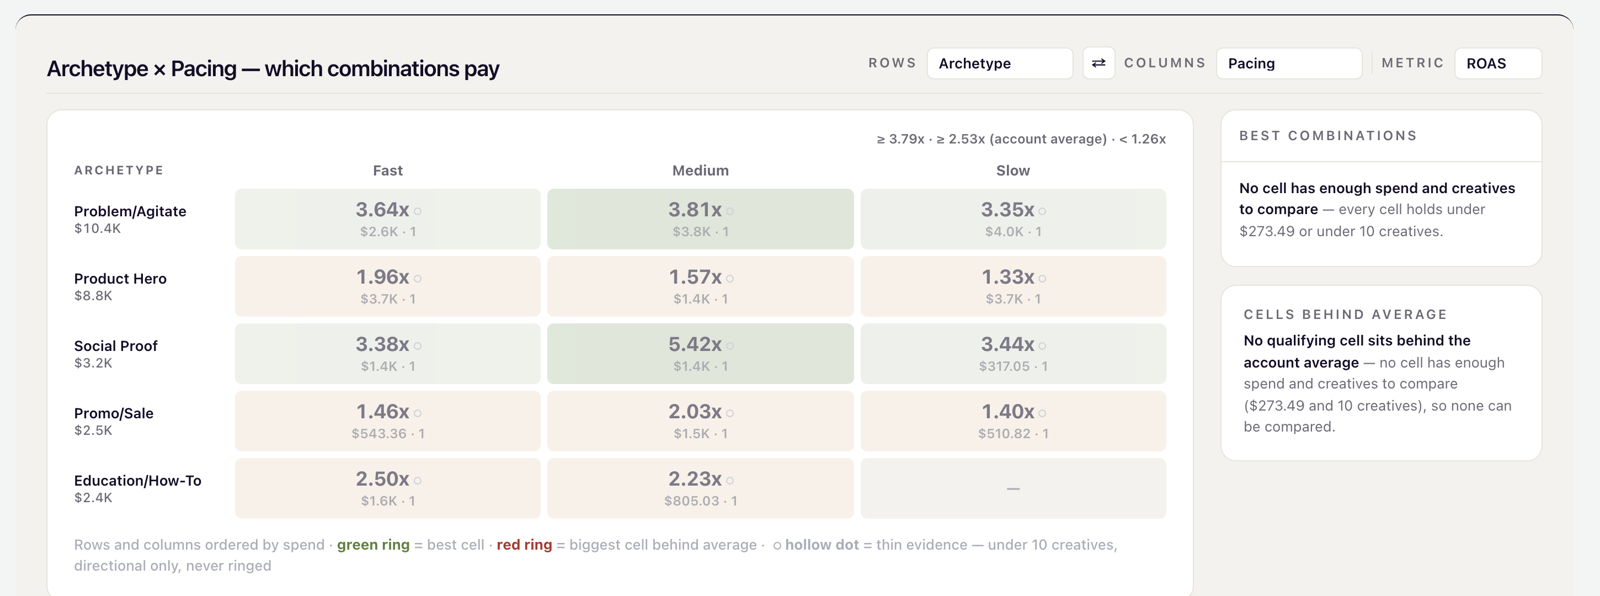Click the hollow dot beside 5.42x
Screen dimensions: 1600x596
[730, 346]
